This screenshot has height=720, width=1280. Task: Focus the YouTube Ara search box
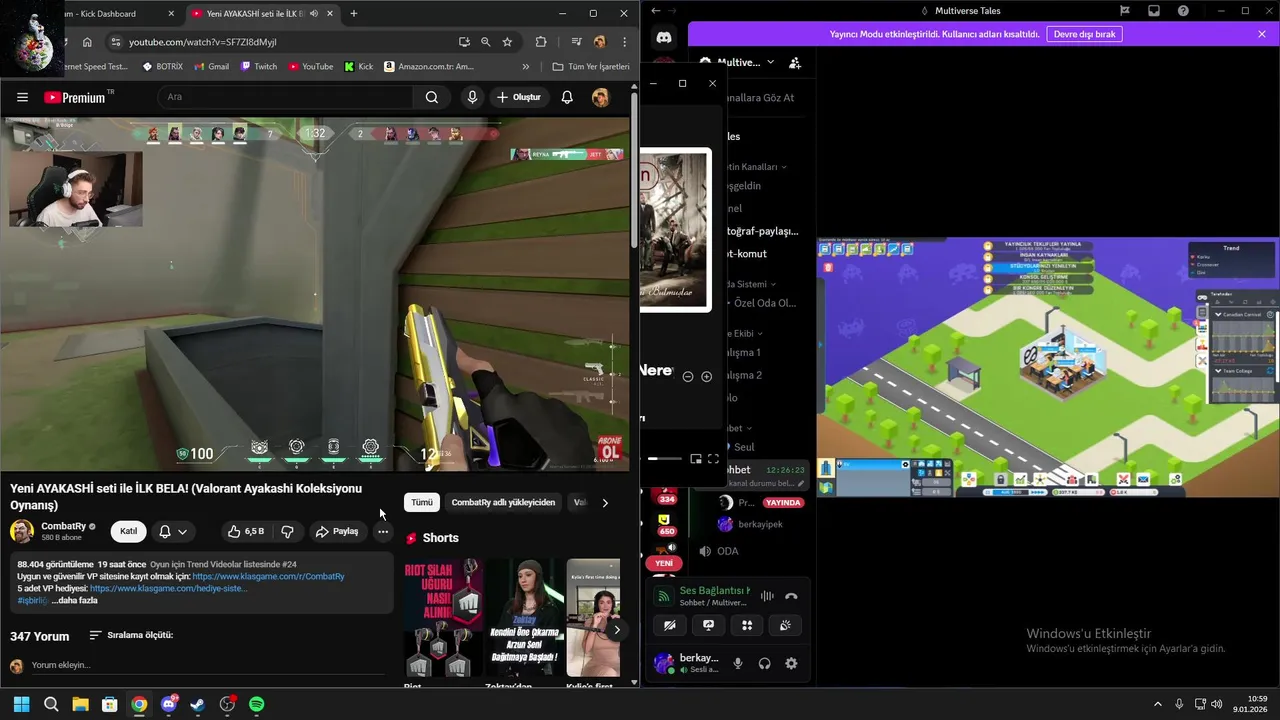pyautogui.click(x=286, y=97)
